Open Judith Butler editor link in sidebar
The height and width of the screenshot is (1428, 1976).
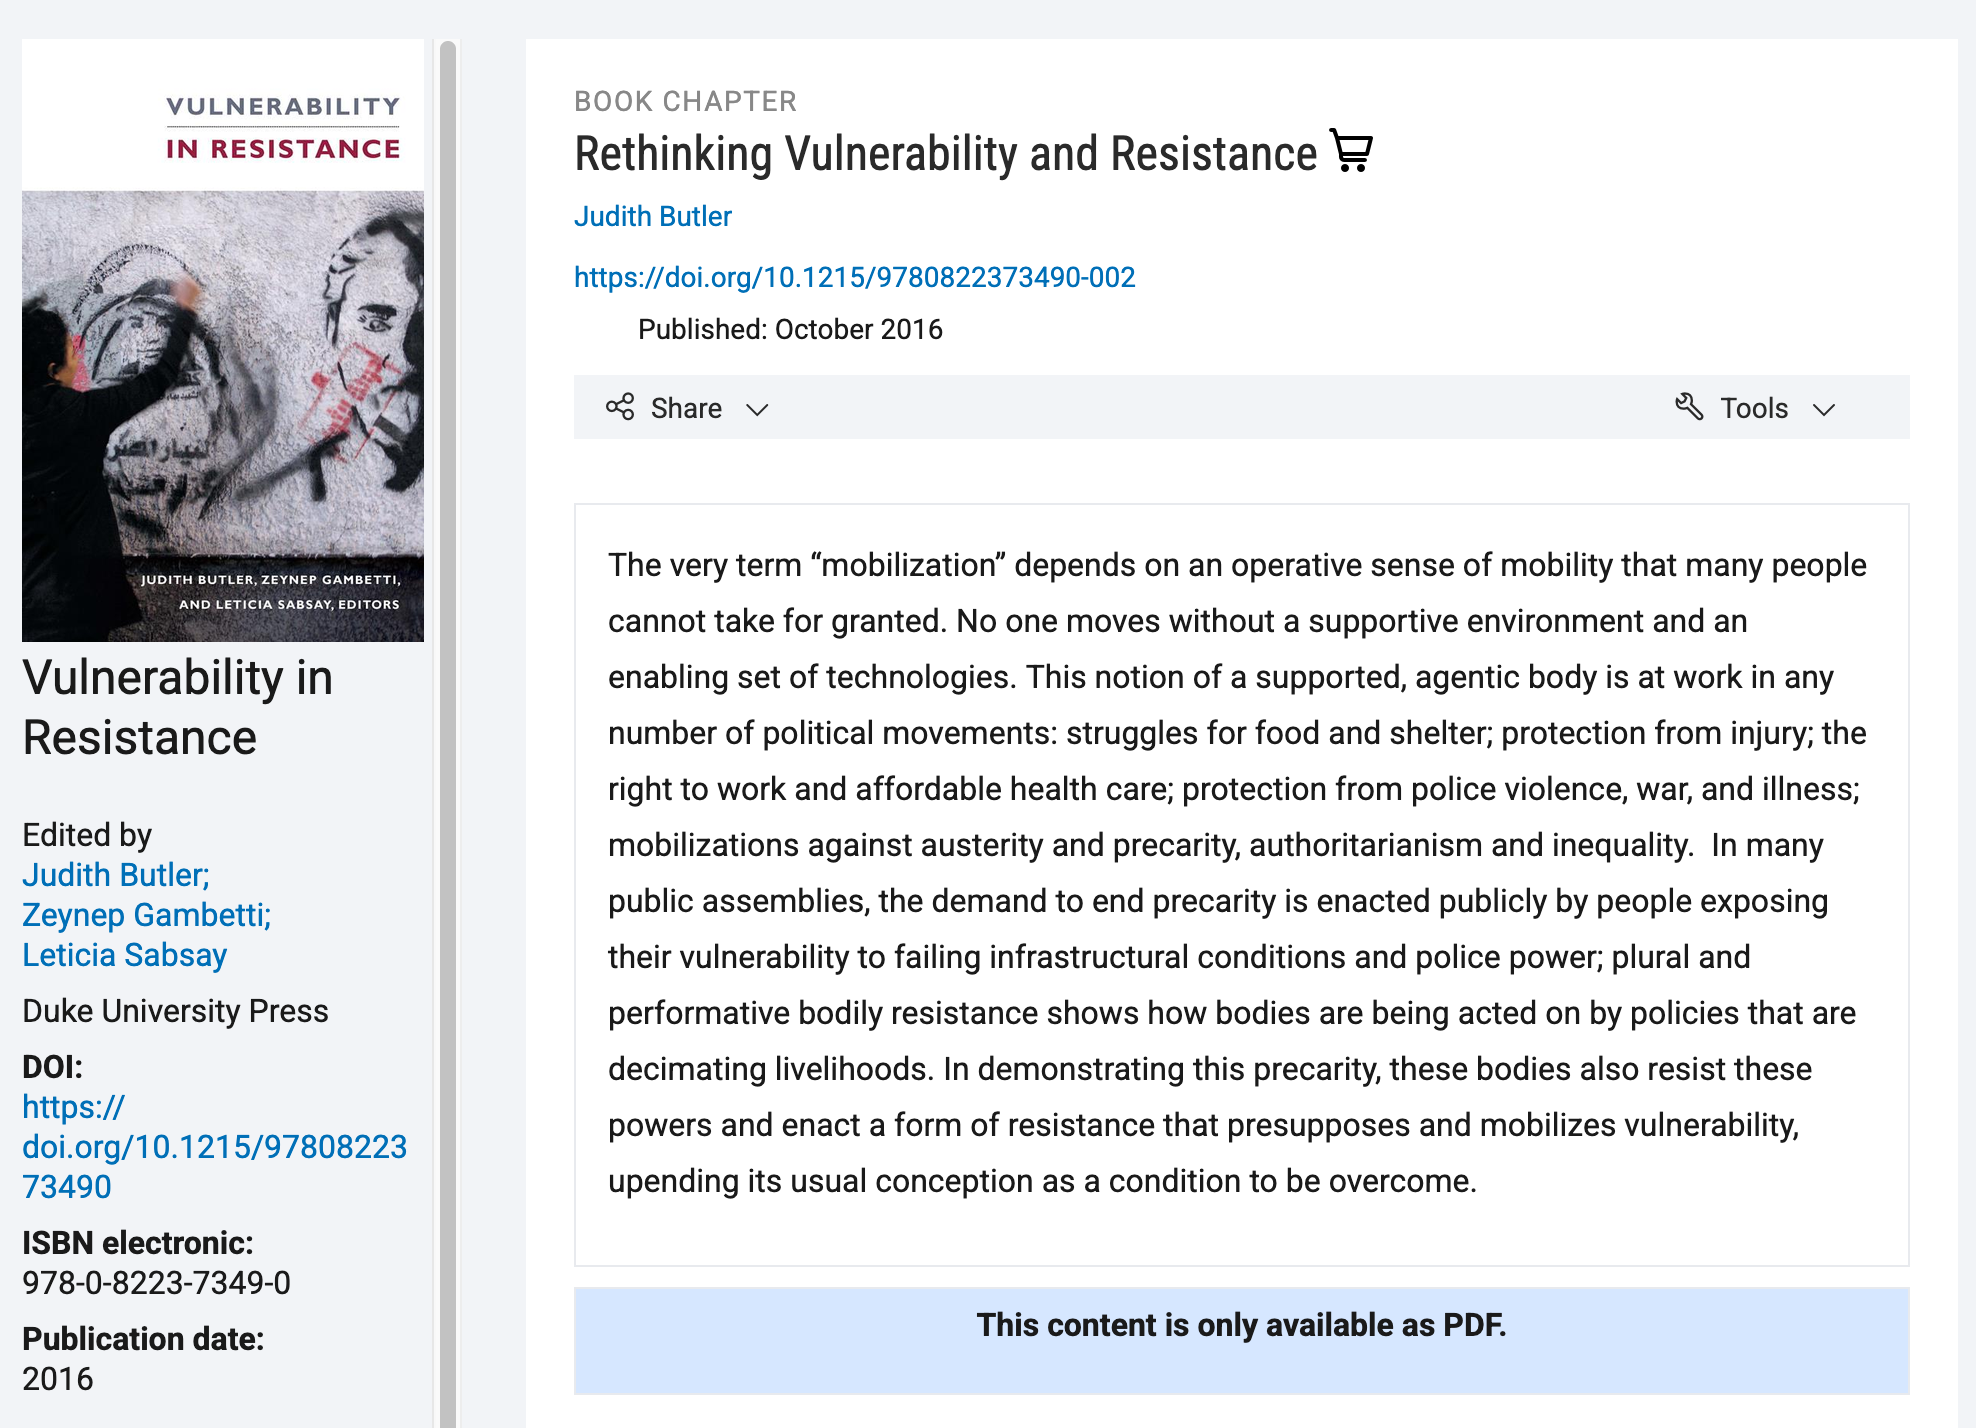(x=116, y=875)
